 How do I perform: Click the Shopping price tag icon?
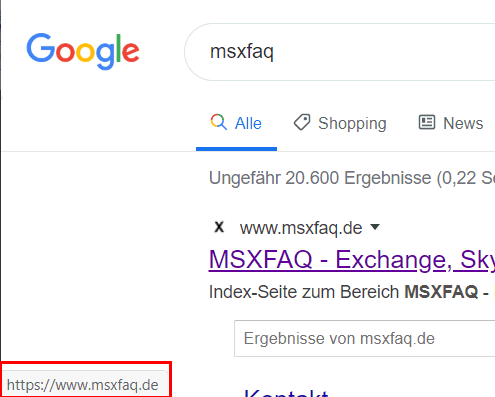pyautogui.click(x=302, y=122)
